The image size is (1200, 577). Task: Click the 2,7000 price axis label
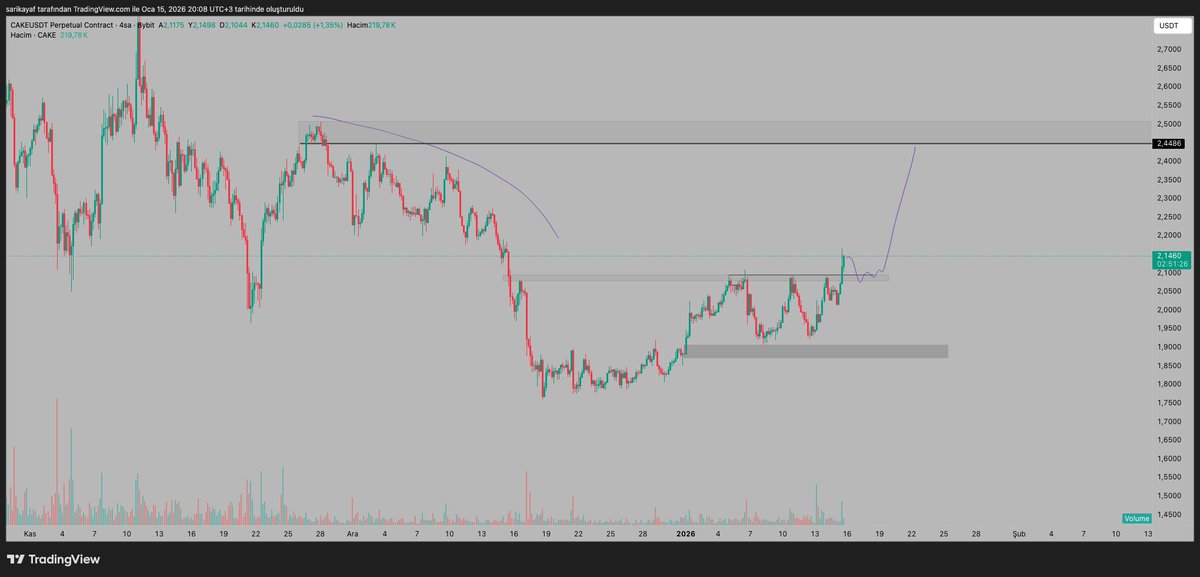1167,49
